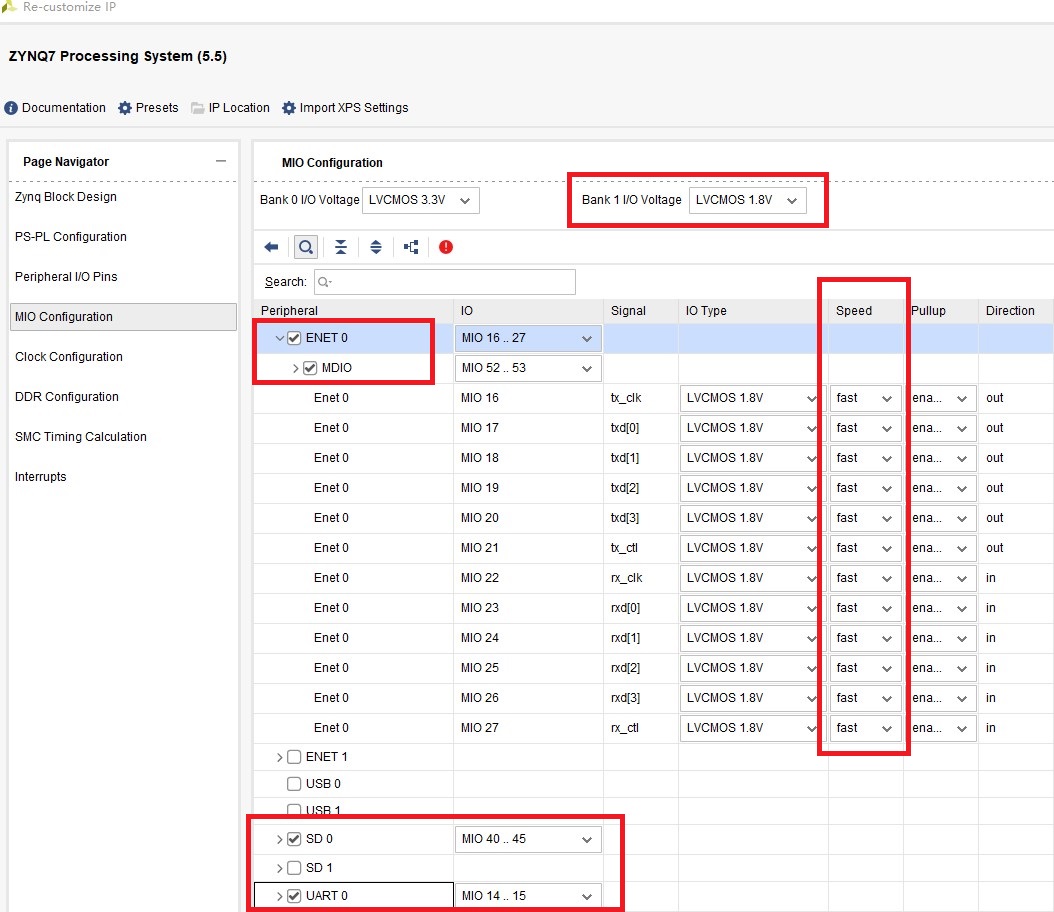Enable the SD 1 checkbox
The image size is (1054, 912).
pos(294,868)
